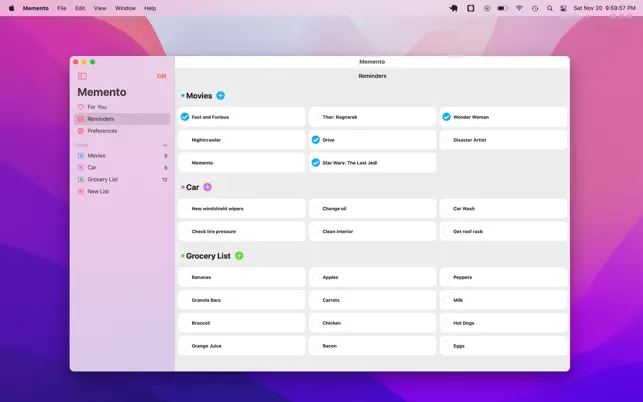Click the Time Machine menu bar icon

coord(535,8)
